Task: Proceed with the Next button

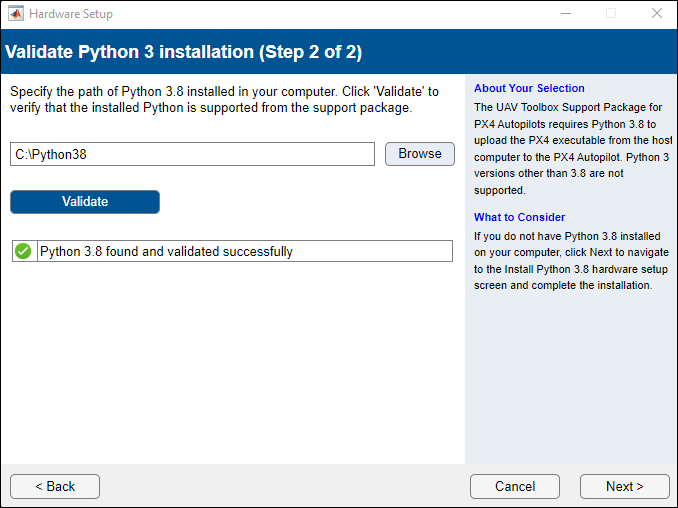Action: [x=624, y=486]
